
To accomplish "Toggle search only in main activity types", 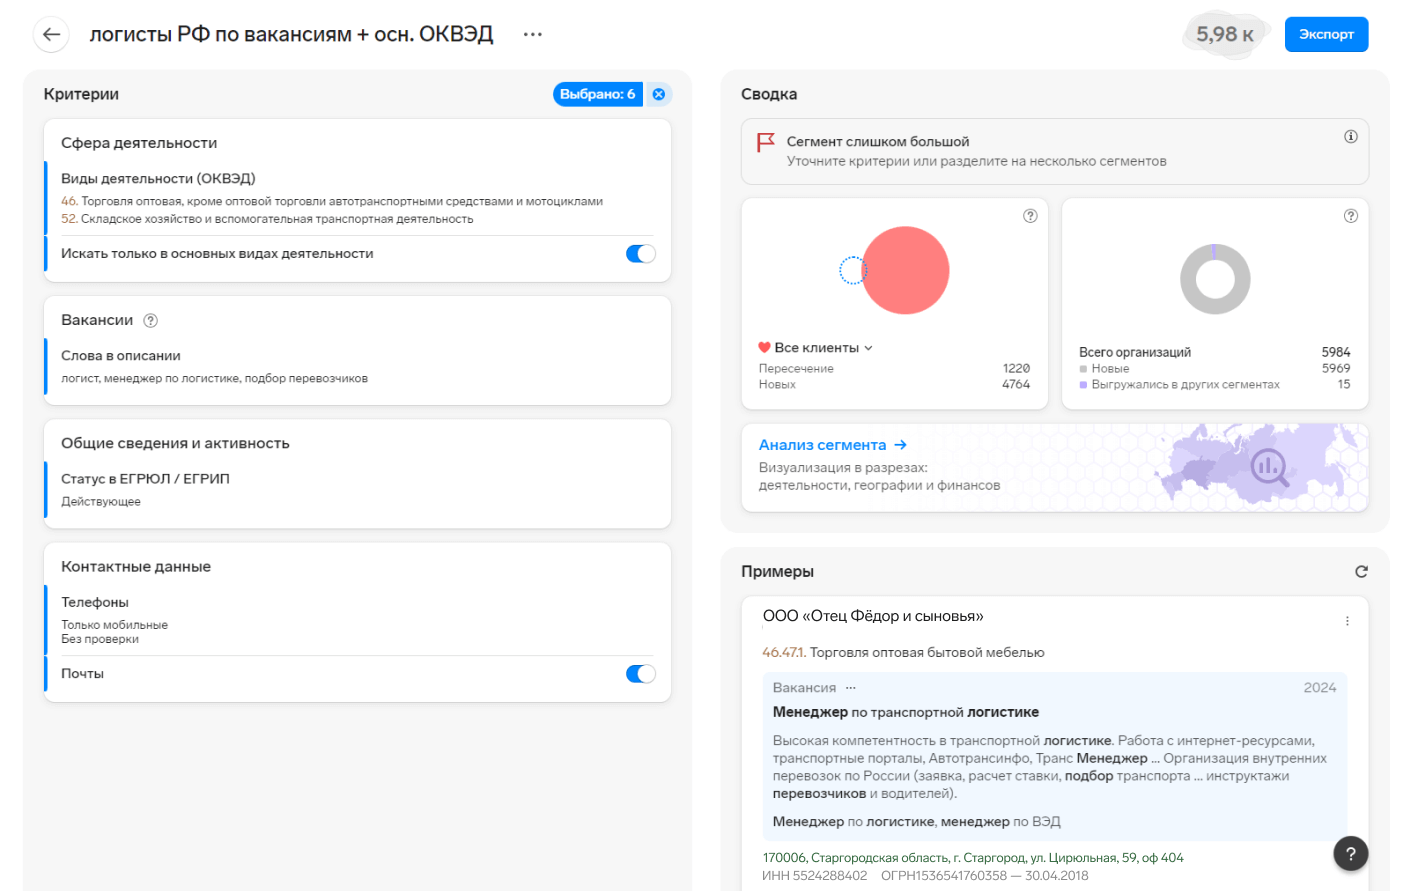I will 641,254.
